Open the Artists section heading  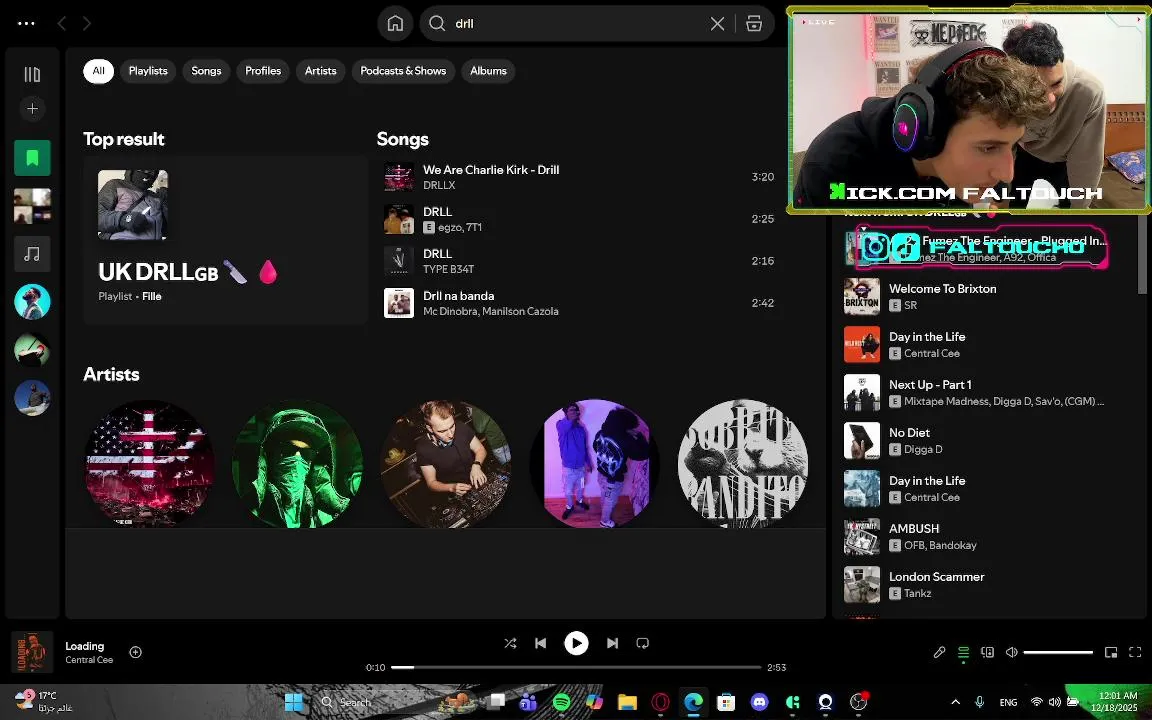point(111,374)
